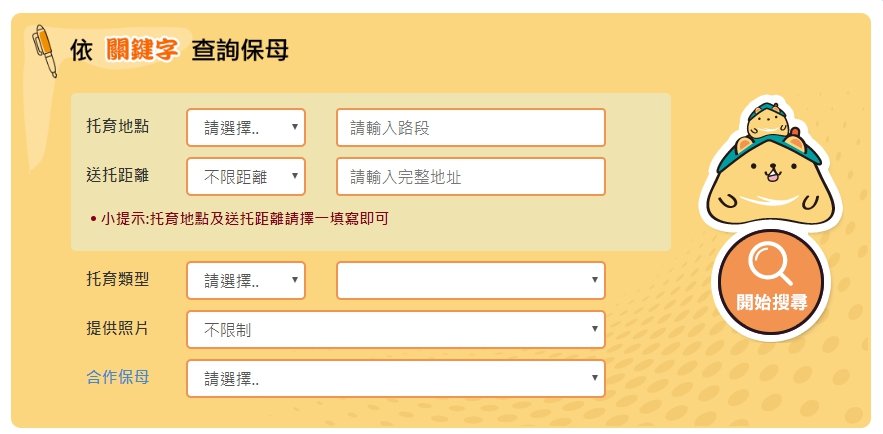Click the 托育類型 field label
Screen dimensions: 883x434
[118, 279]
